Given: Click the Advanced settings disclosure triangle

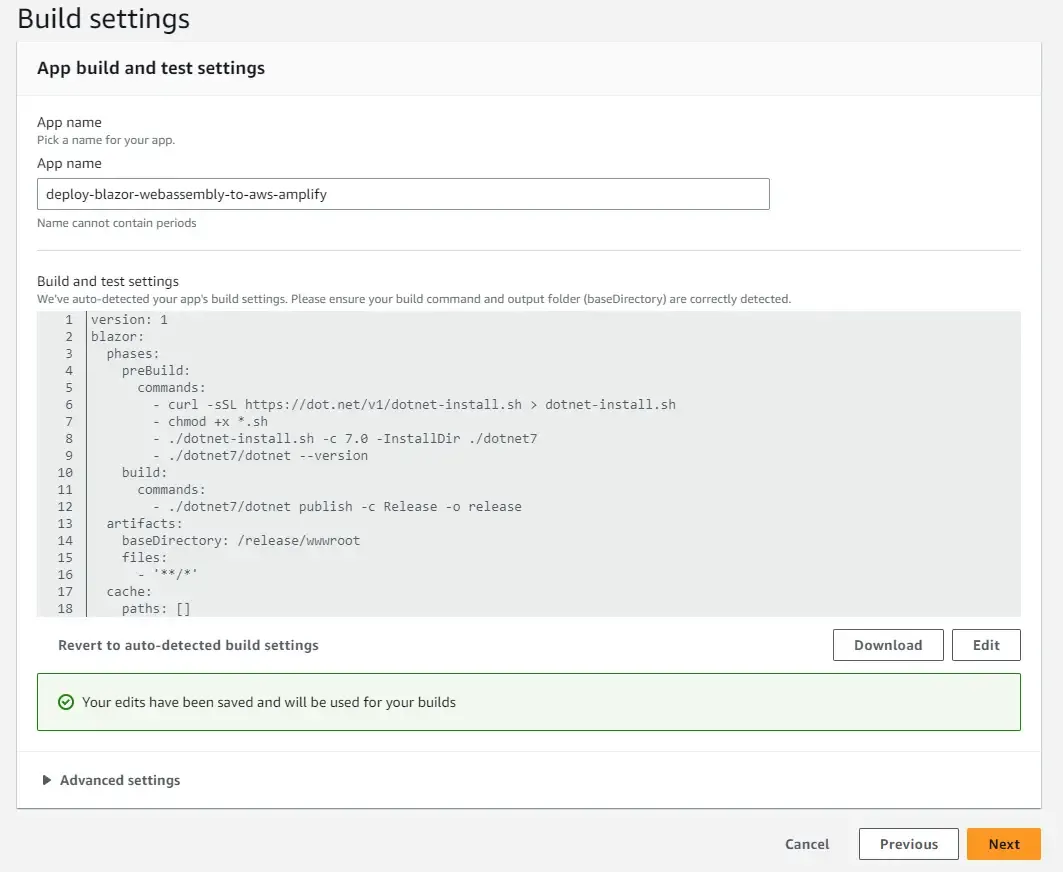Looking at the screenshot, I should click(x=45, y=780).
